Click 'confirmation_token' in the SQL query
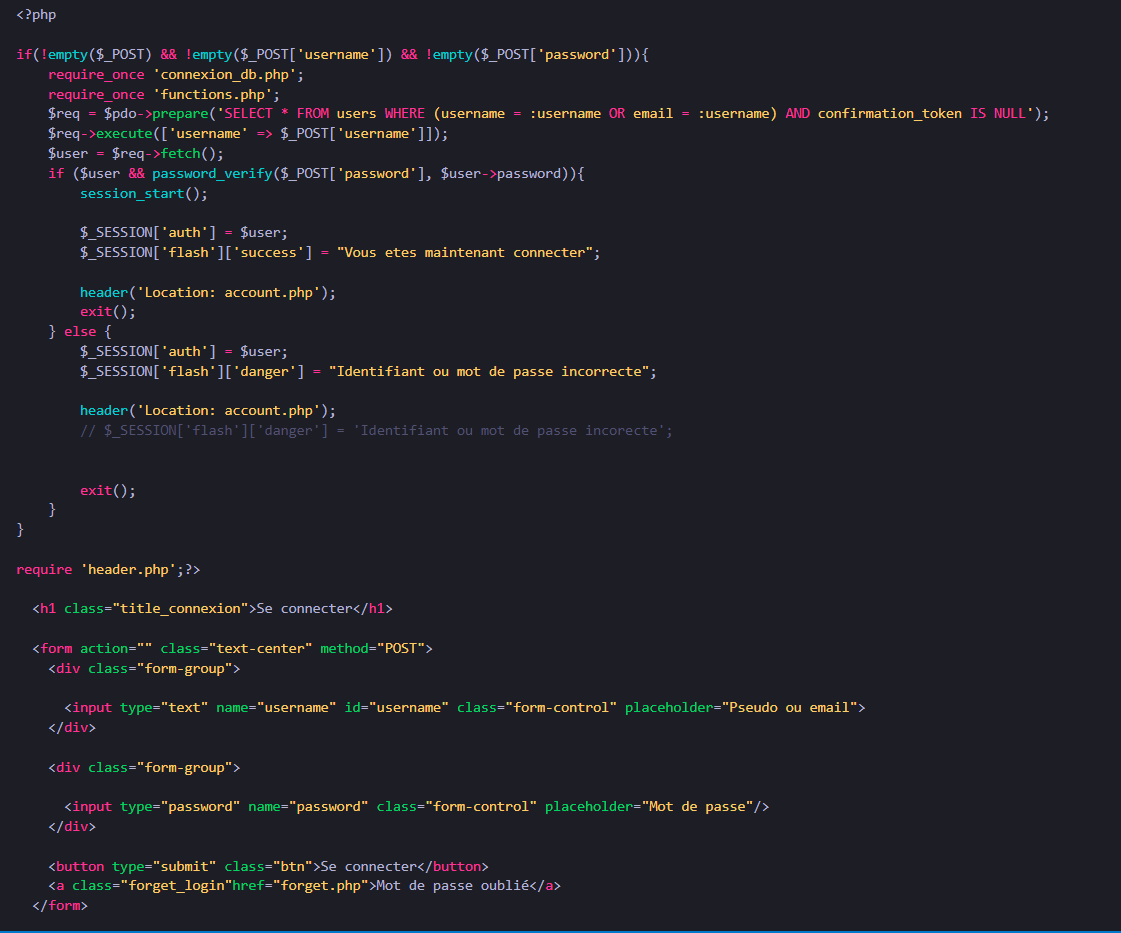 (x=889, y=114)
